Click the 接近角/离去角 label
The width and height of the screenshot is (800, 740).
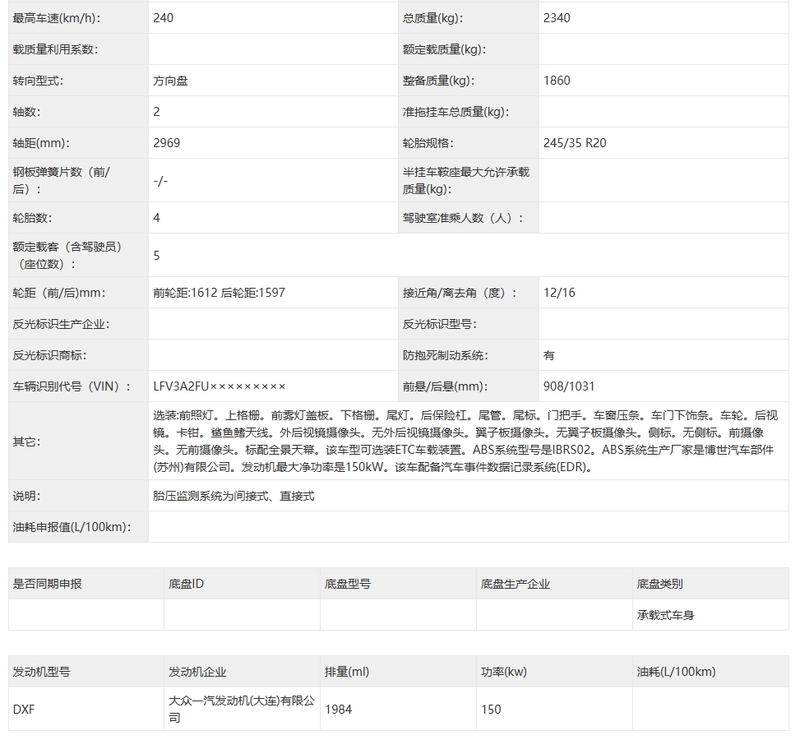pos(459,293)
